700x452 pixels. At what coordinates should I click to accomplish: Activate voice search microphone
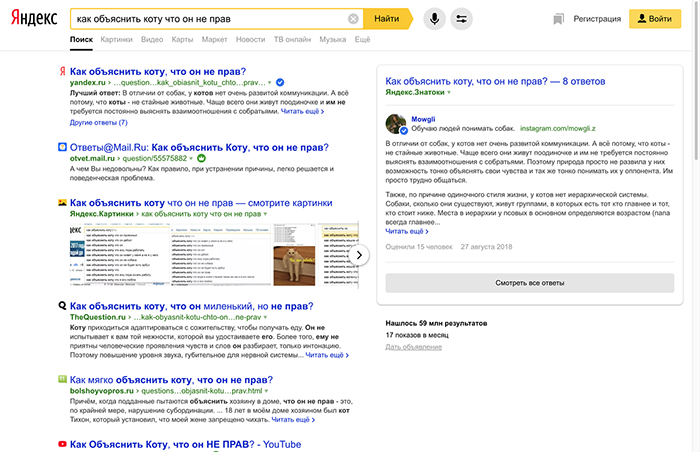pyautogui.click(x=434, y=19)
